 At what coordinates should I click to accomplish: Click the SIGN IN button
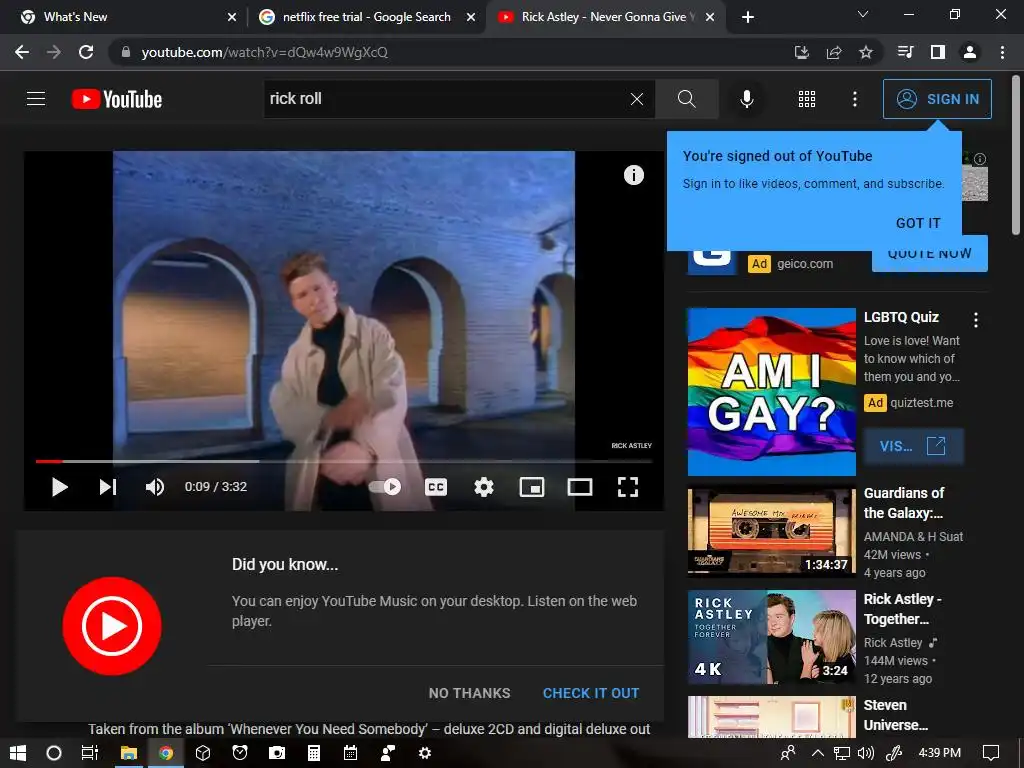937,99
